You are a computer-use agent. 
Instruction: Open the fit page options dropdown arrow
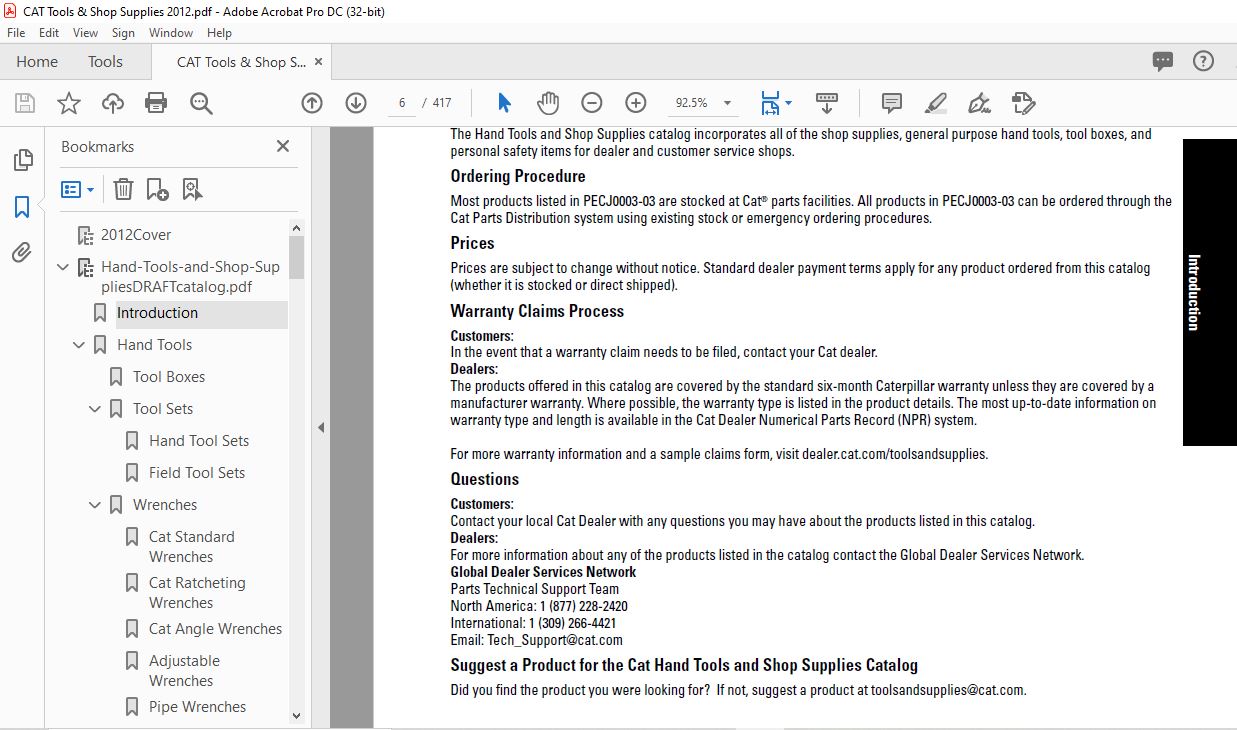click(788, 103)
